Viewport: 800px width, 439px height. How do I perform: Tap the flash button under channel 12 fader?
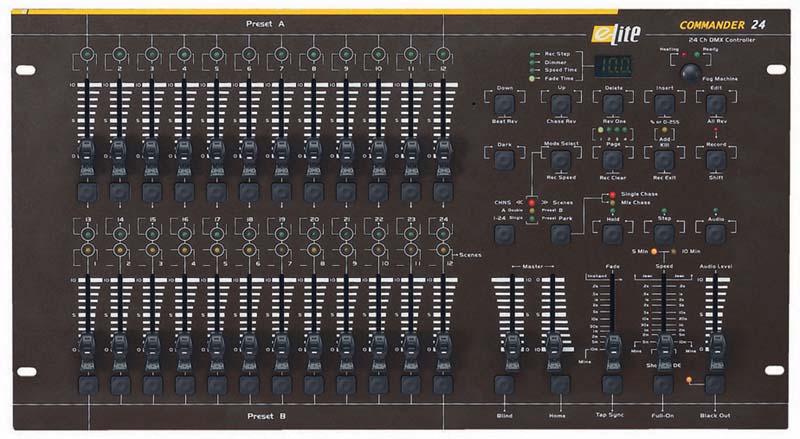click(x=443, y=192)
